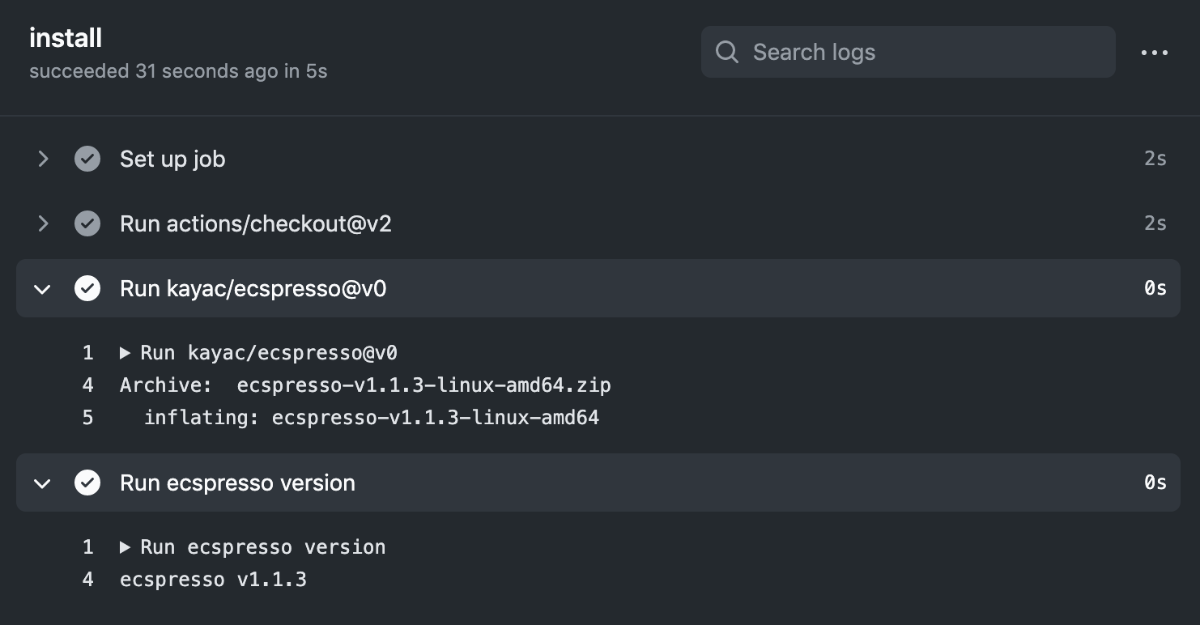Open the three-dot options menu
This screenshot has width=1200, height=625.
click(1154, 52)
